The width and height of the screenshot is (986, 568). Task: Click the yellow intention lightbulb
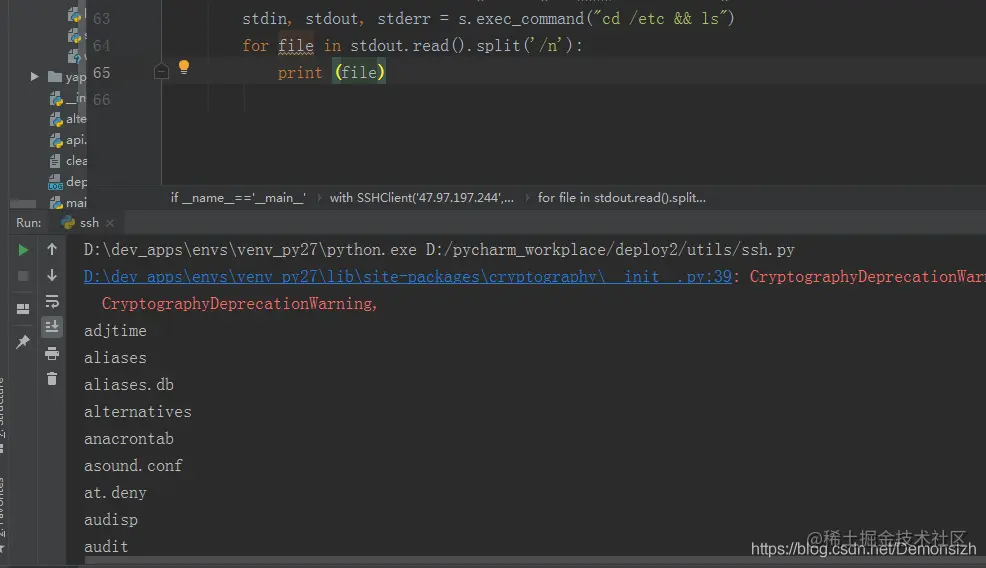point(184,67)
